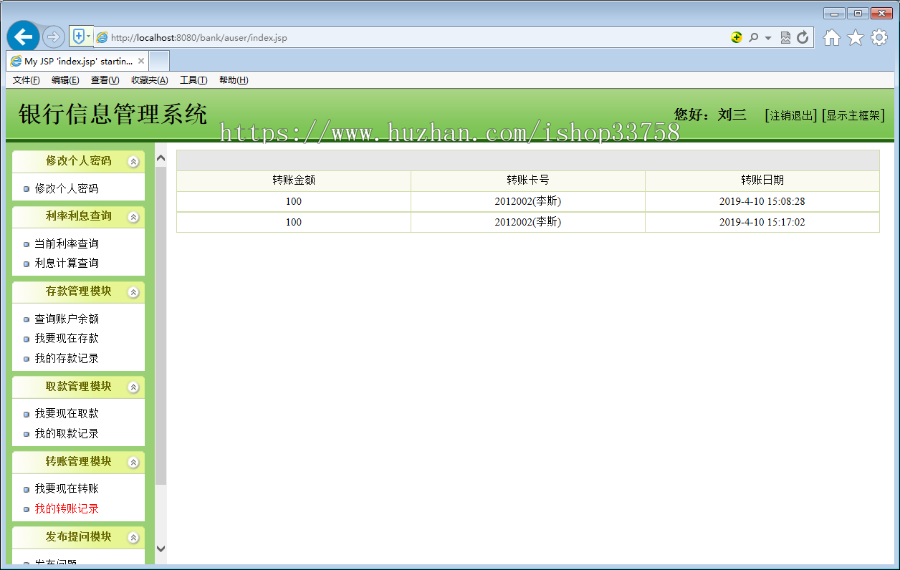Open a new blank tab button

coord(159,61)
